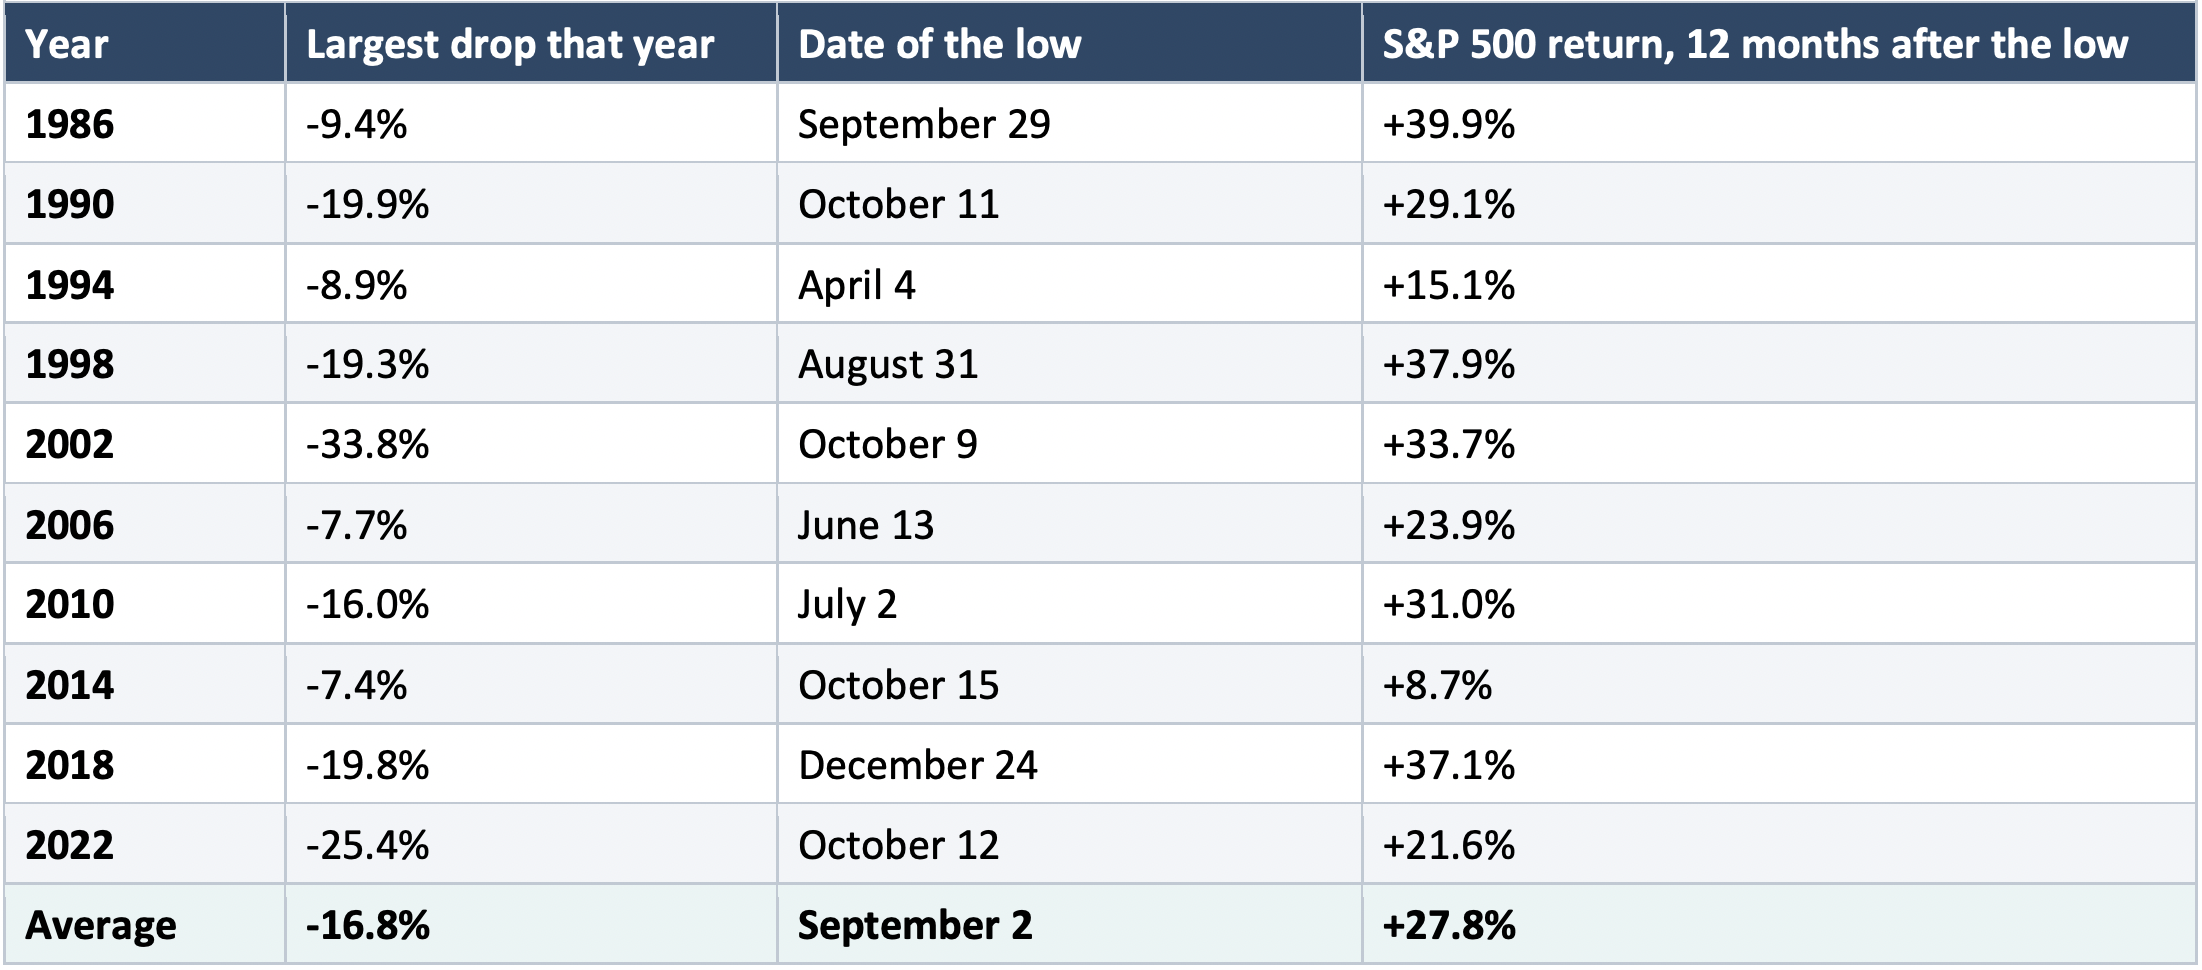Select the Average row label
This screenshot has height=970, width=2202.
point(145,925)
